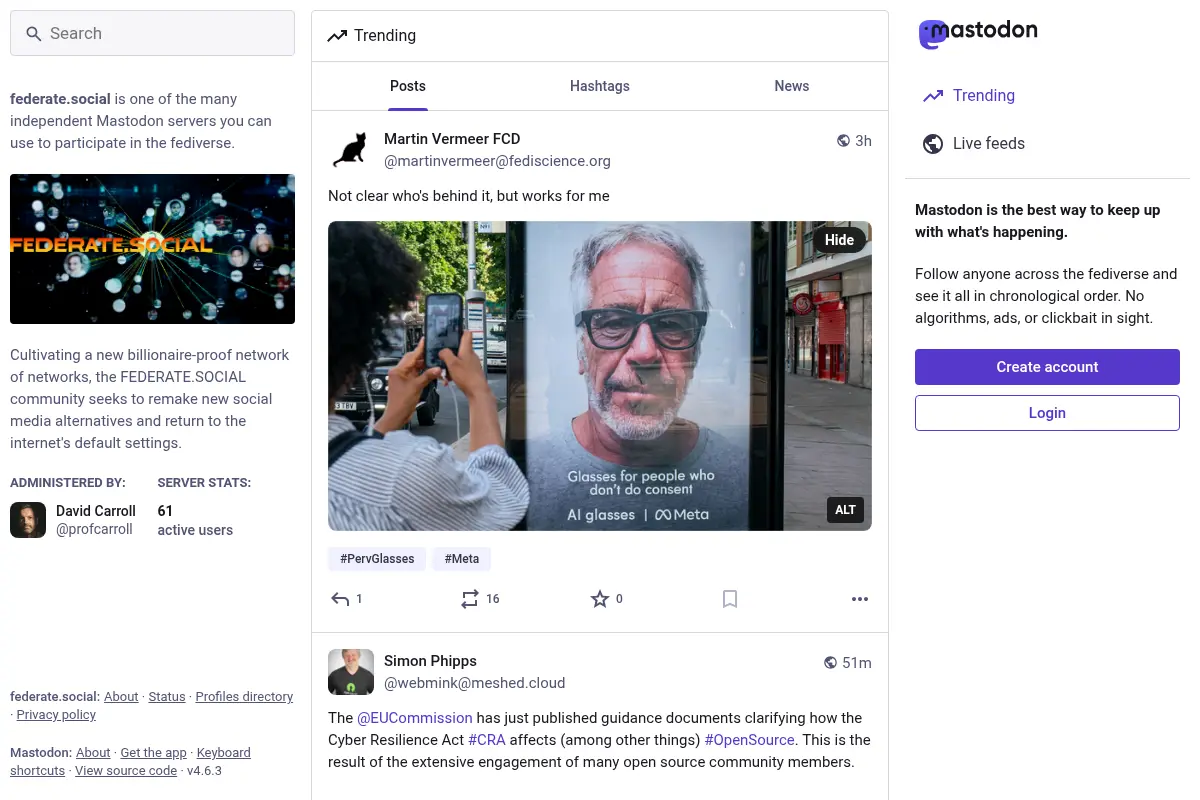Click the 51m timestamp on Simon's post

tap(857, 663)
